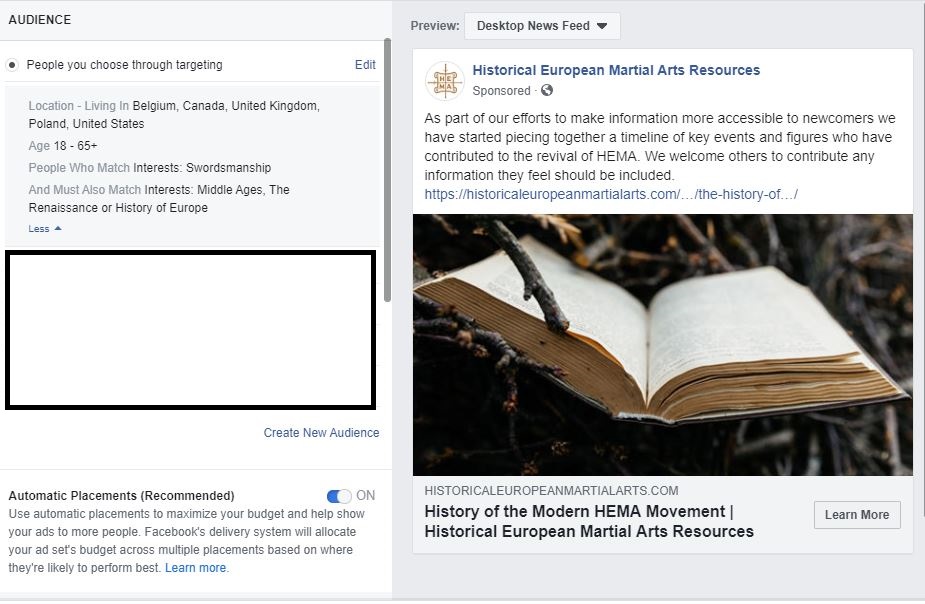Click the public globe icon beside Sponsored

pyautogui.click(x=547, y=90)
